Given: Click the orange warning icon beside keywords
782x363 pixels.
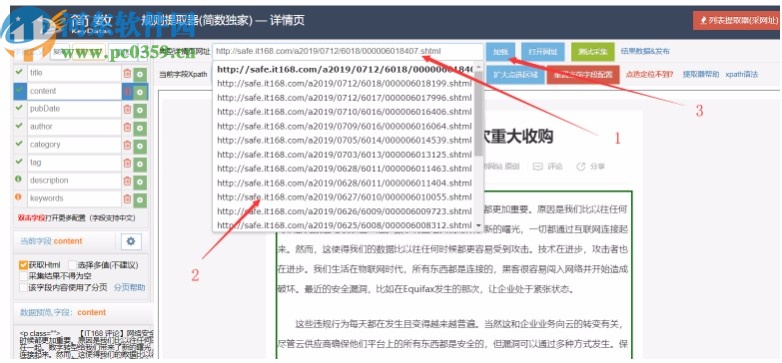Looking at the screenshot, I should [19, 197].
